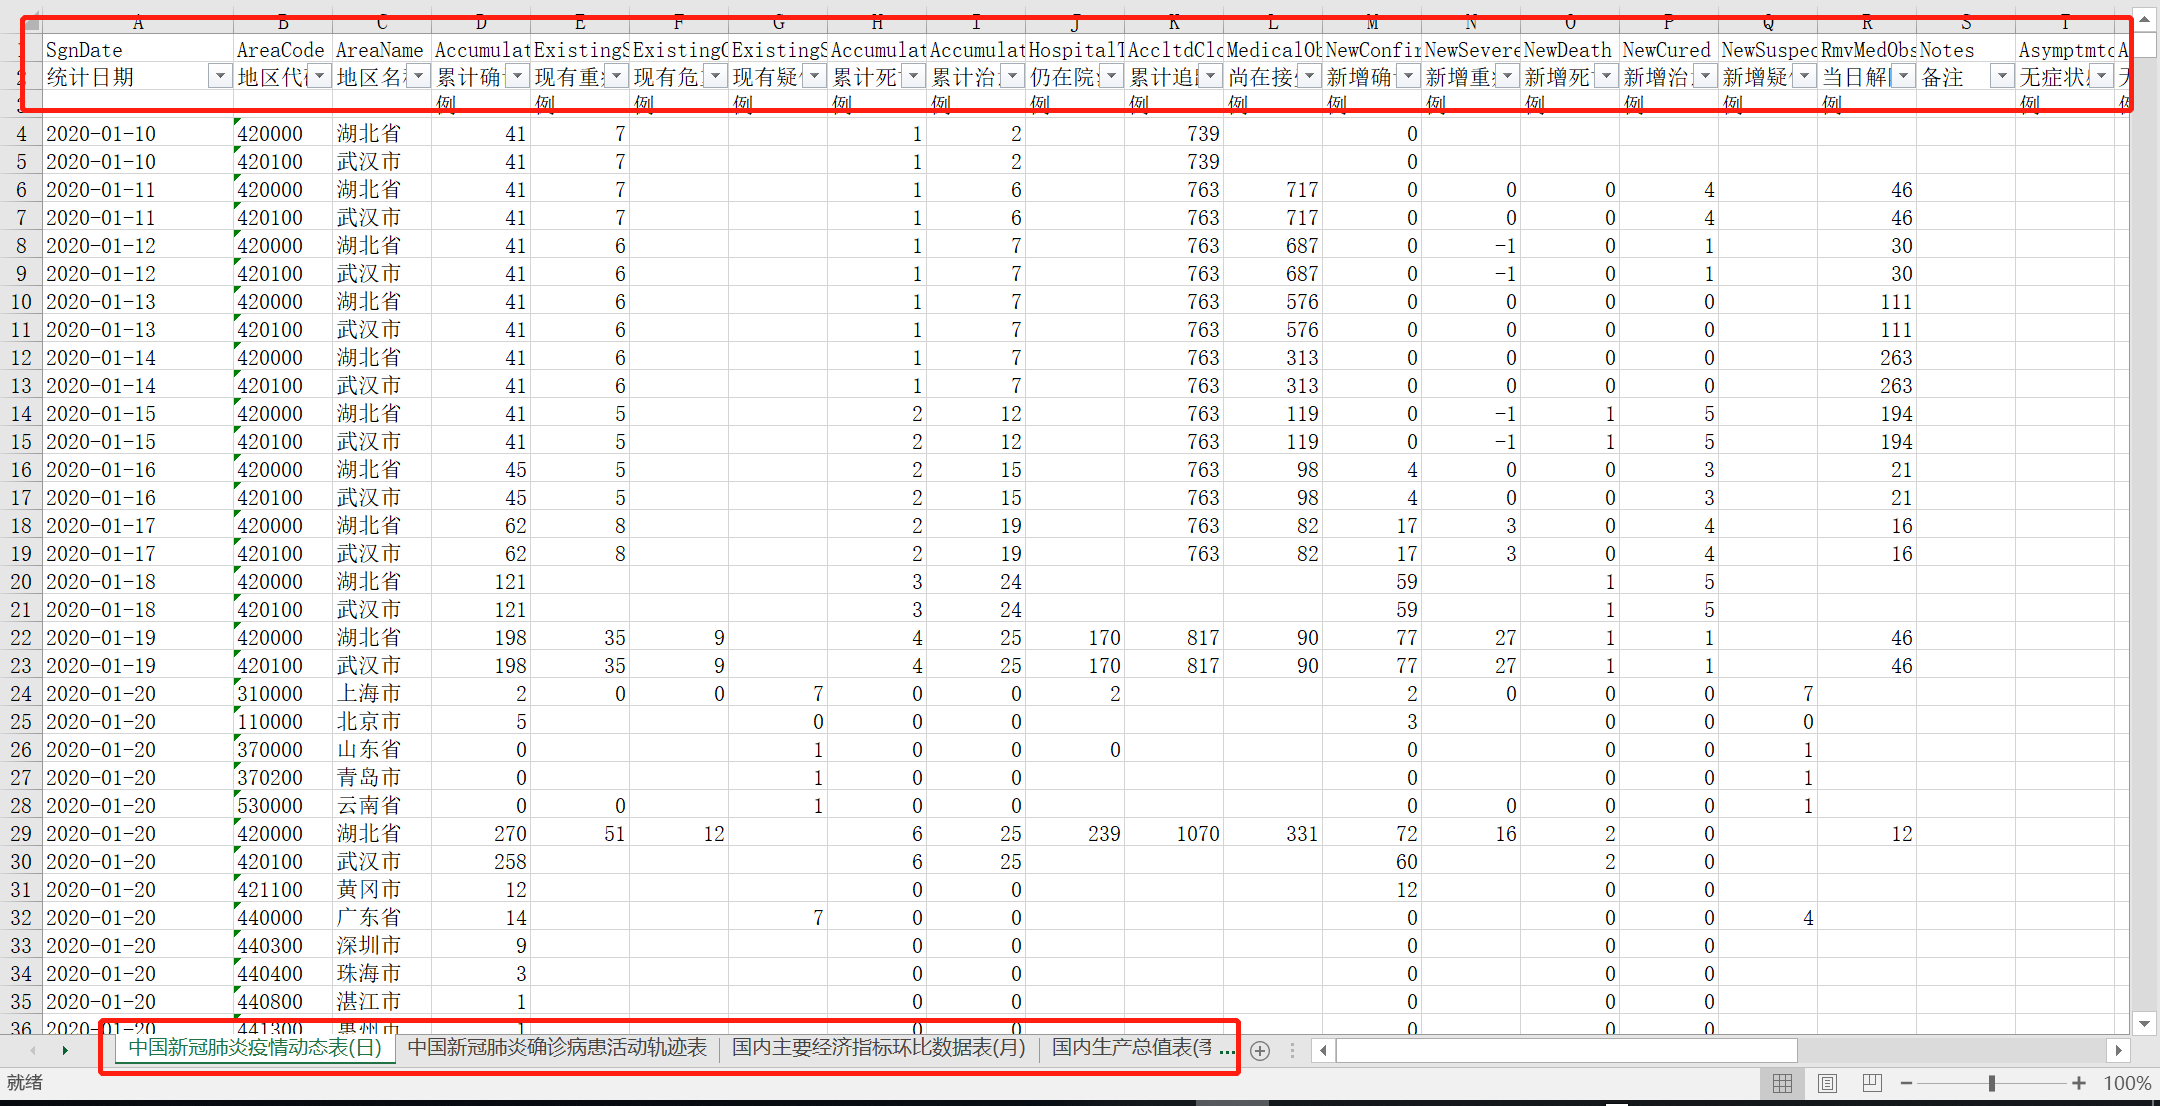The height and width of the screenshot is (1106, 2160).
Task: Click the 100% zoom level button
Action: click(2127, 1083)
